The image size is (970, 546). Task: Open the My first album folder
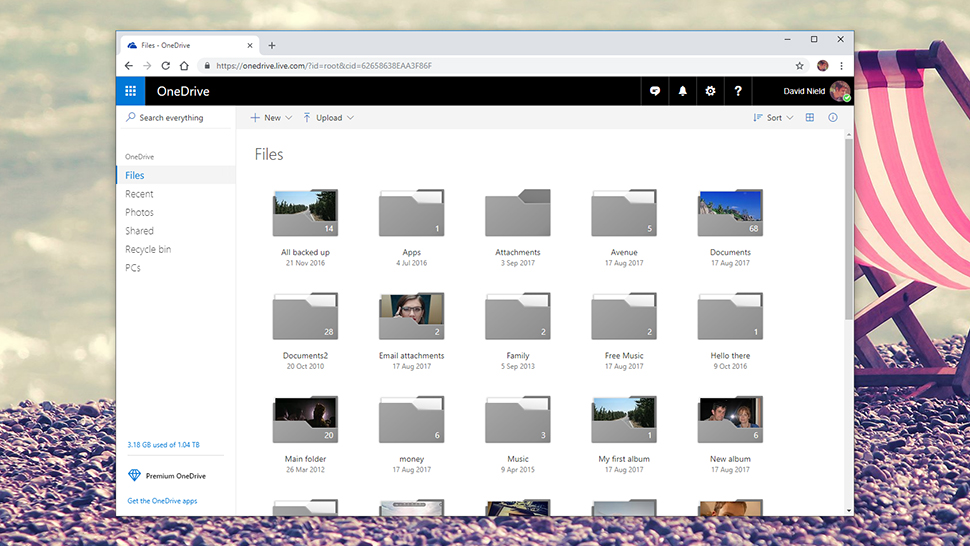(624, 419)
